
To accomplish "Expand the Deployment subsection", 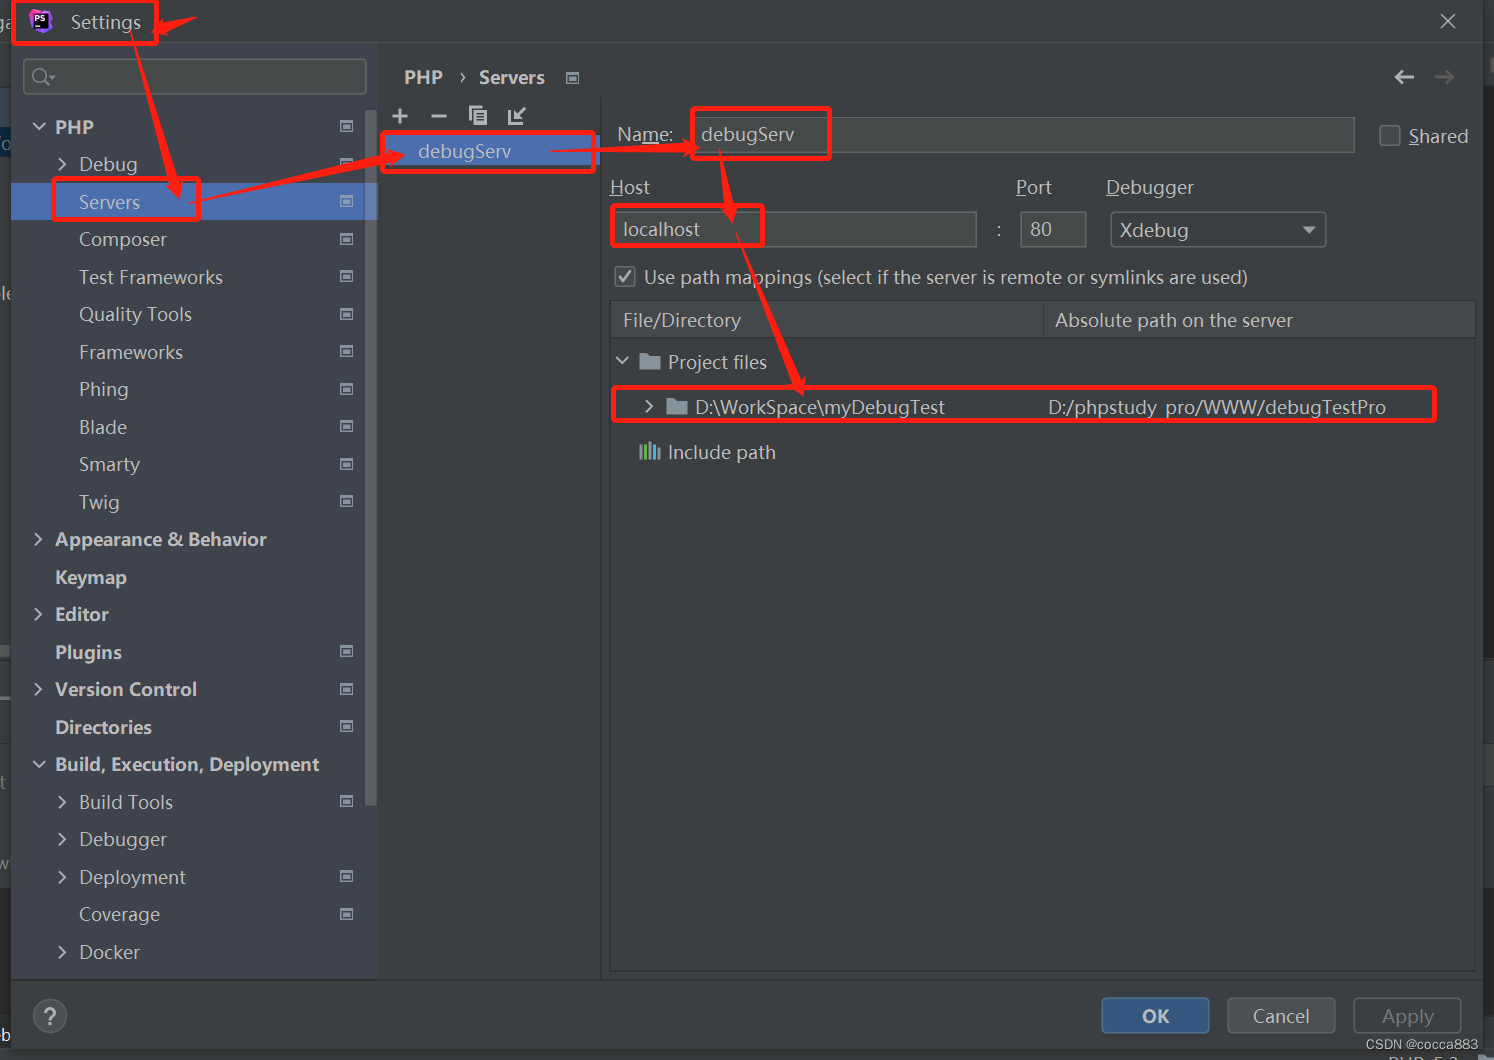I will tap(62, 877).
